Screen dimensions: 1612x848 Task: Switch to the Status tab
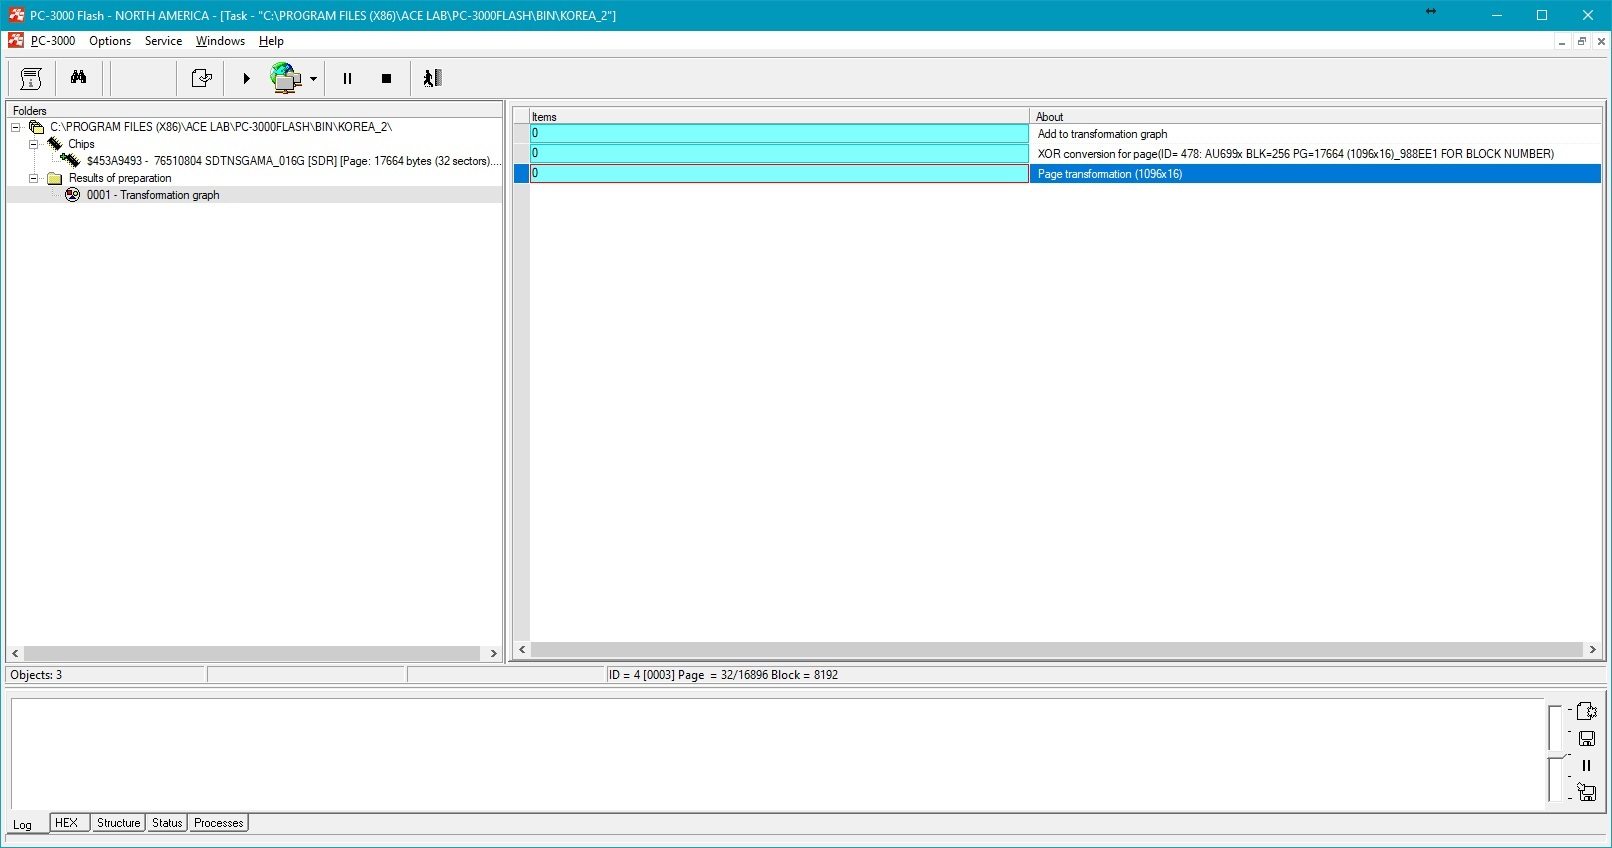click(x=167, y=823)
